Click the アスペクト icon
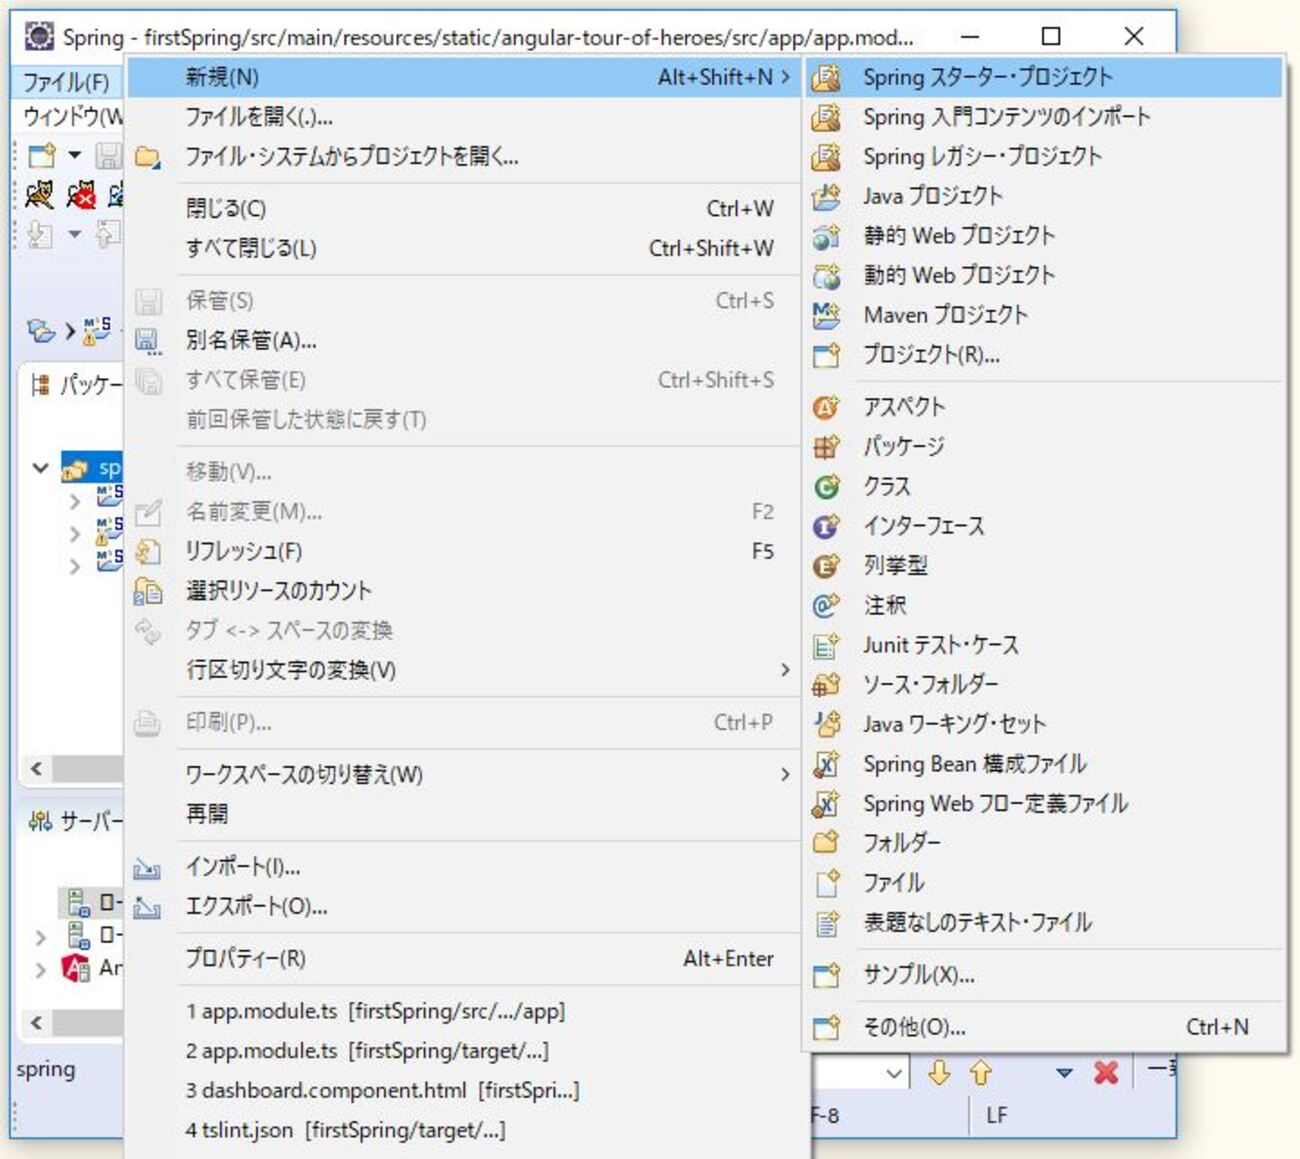Image resolution: width=1300 pixels, height=1159 pixels. tap(826, 407)
